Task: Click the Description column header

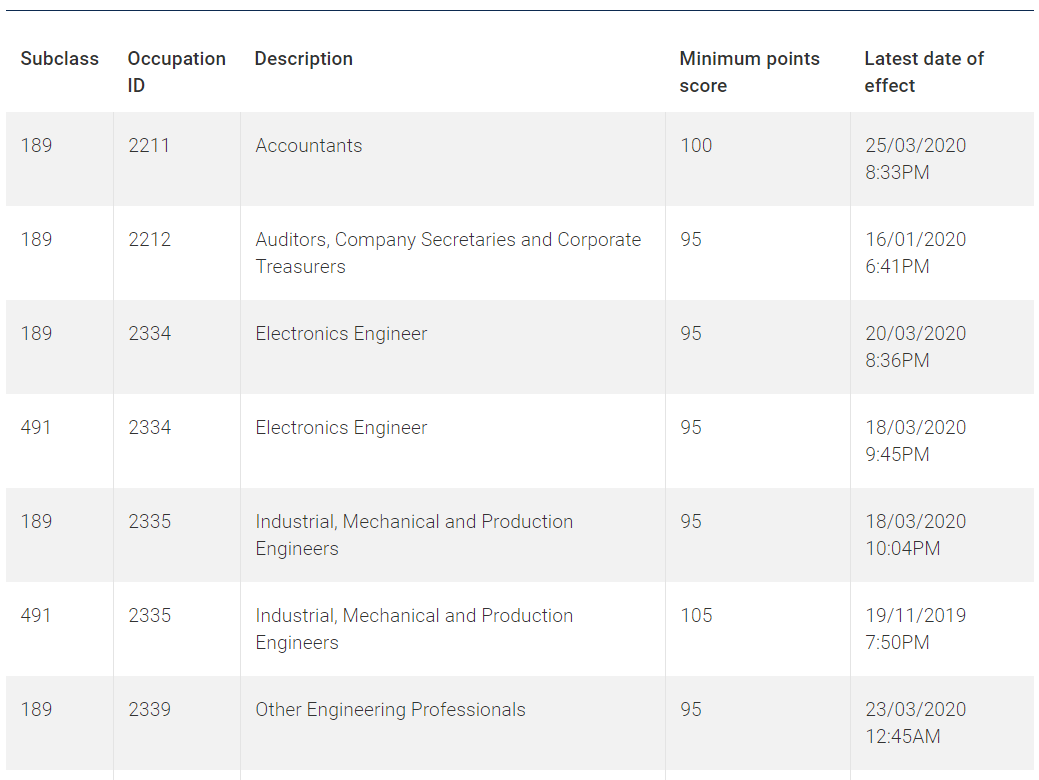Action: pos(303,59)
